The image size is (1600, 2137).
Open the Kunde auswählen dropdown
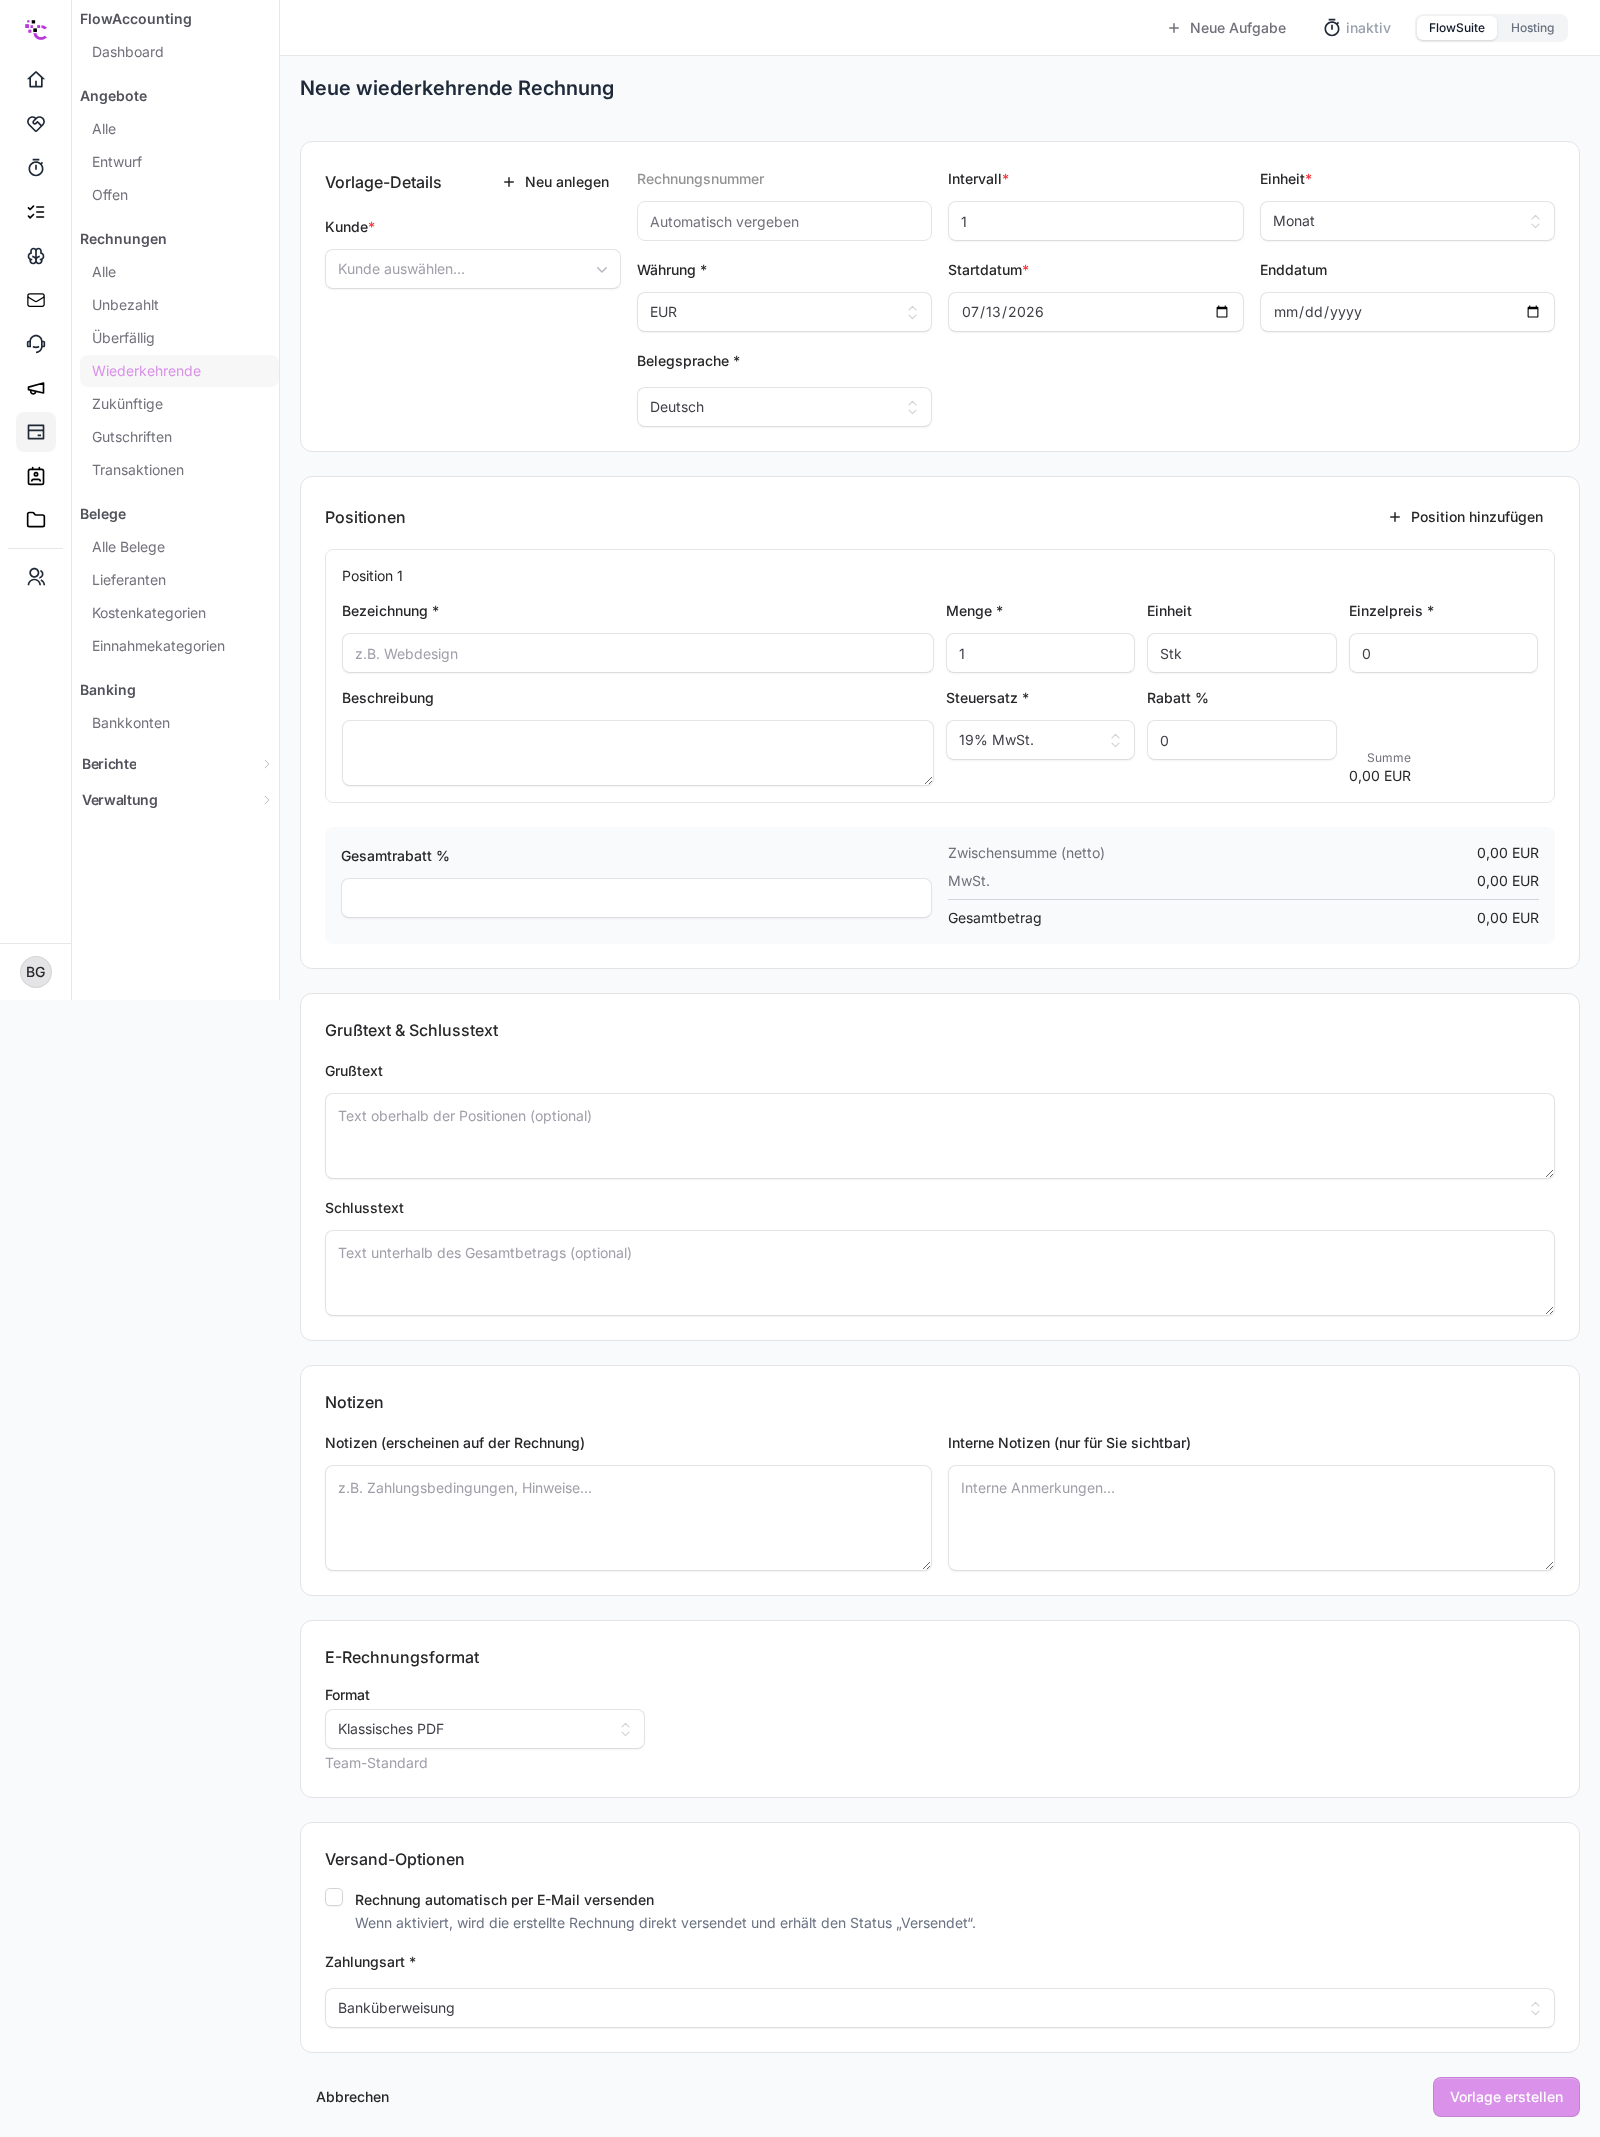click(472, 269)
